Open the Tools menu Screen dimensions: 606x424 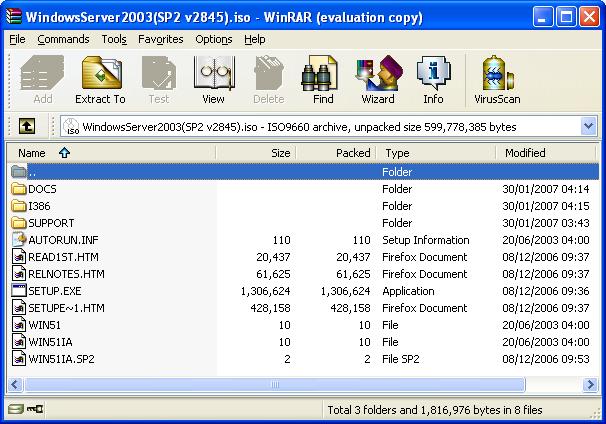pyautogui.click(x=114, y=39)
